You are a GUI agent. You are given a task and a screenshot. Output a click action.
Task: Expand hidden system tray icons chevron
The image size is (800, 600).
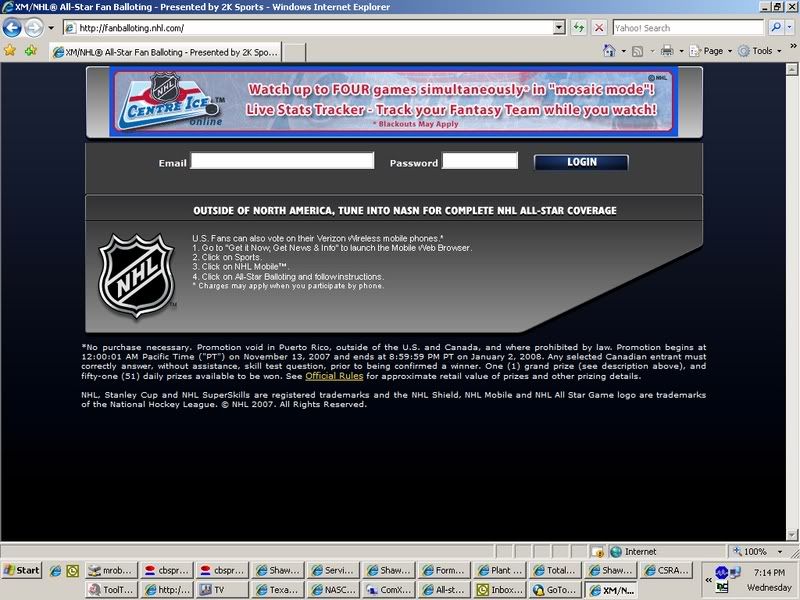point(708,580)
